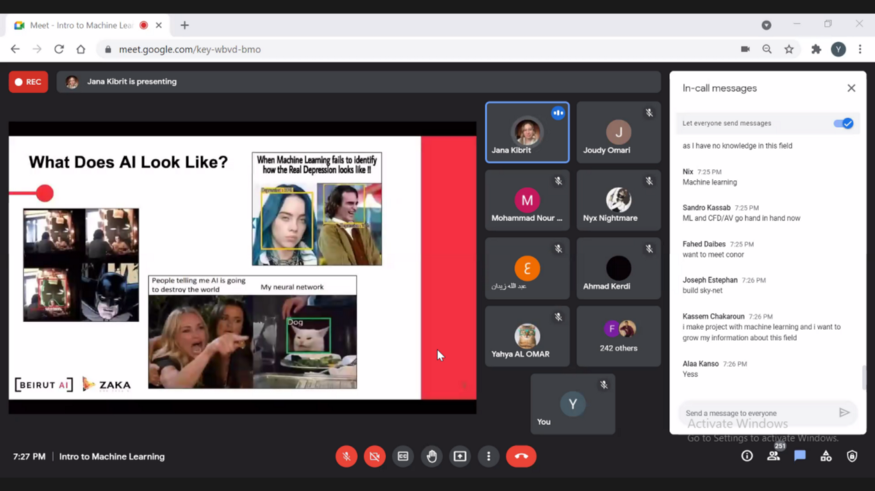Click muted mic icon on Joudy Omari tile

[x=649, y=113]
